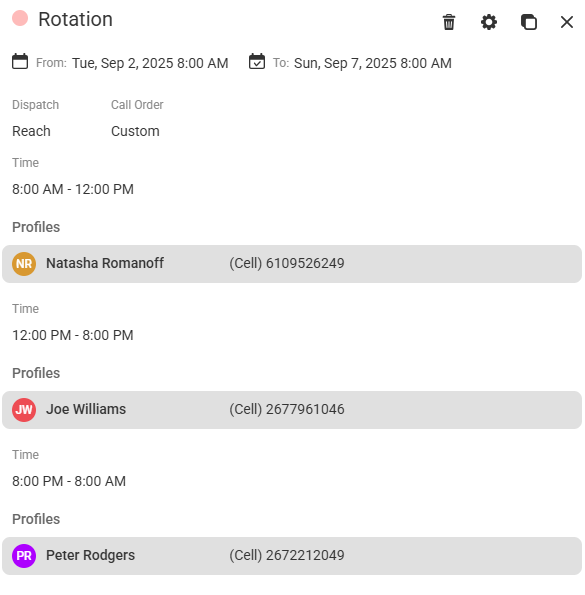Open Rotation settings gear icon
This screenshot has width=585, height=595.
point(489,22)
